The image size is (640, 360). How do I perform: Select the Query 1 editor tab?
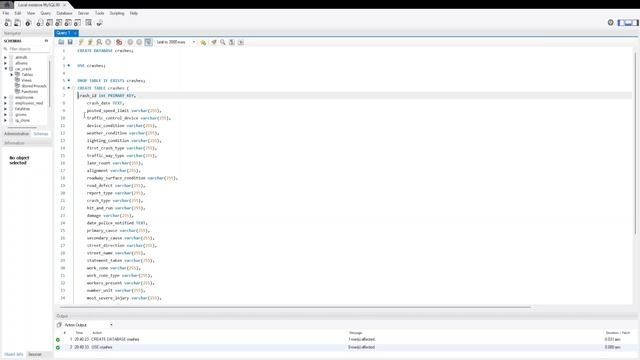pos(66,33)
